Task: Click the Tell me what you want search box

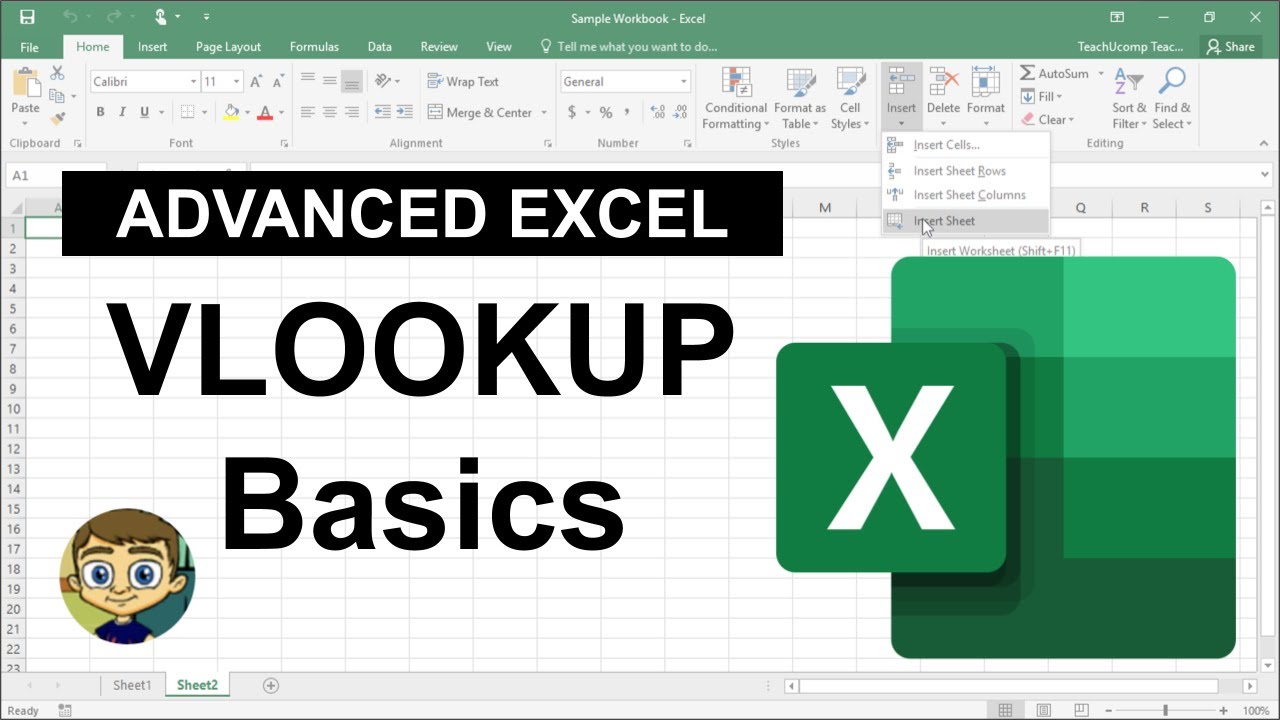Action: [x=628, y=46]
